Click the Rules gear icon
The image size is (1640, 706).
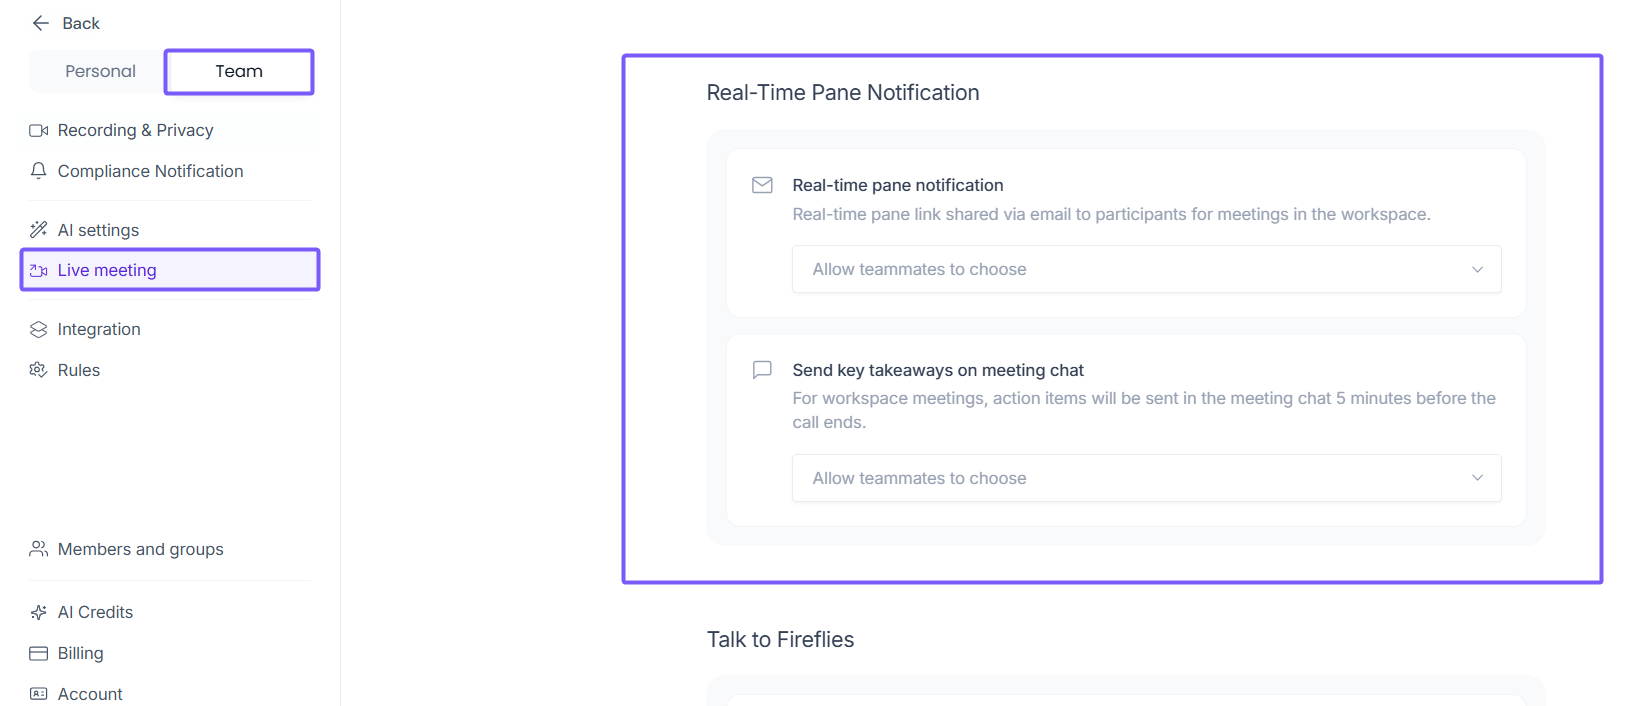pyautogui.click(x=39, y=370)
